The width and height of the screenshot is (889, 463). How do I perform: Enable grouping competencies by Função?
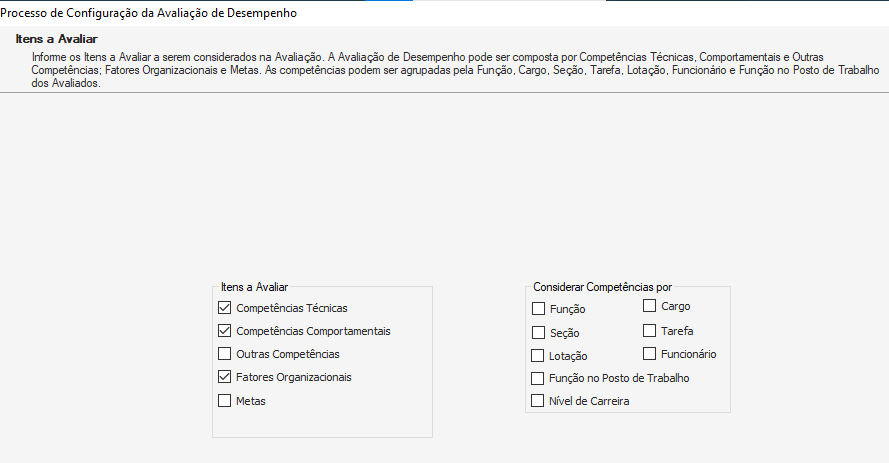pos(539,310)
